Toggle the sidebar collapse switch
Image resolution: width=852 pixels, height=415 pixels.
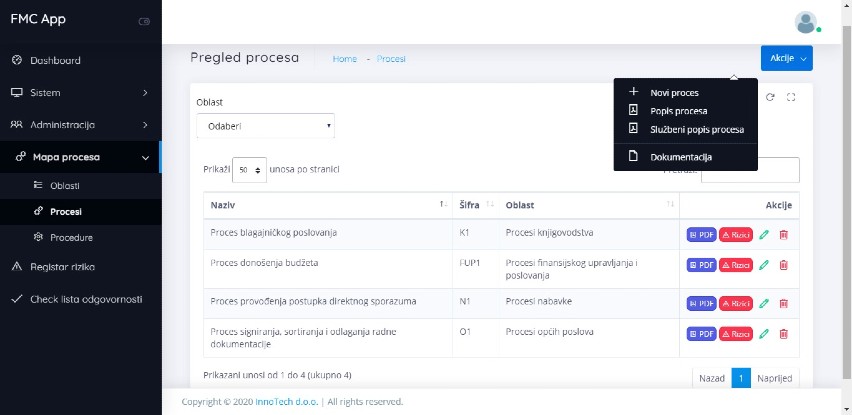pyautogui.click(x=144, y=21)
